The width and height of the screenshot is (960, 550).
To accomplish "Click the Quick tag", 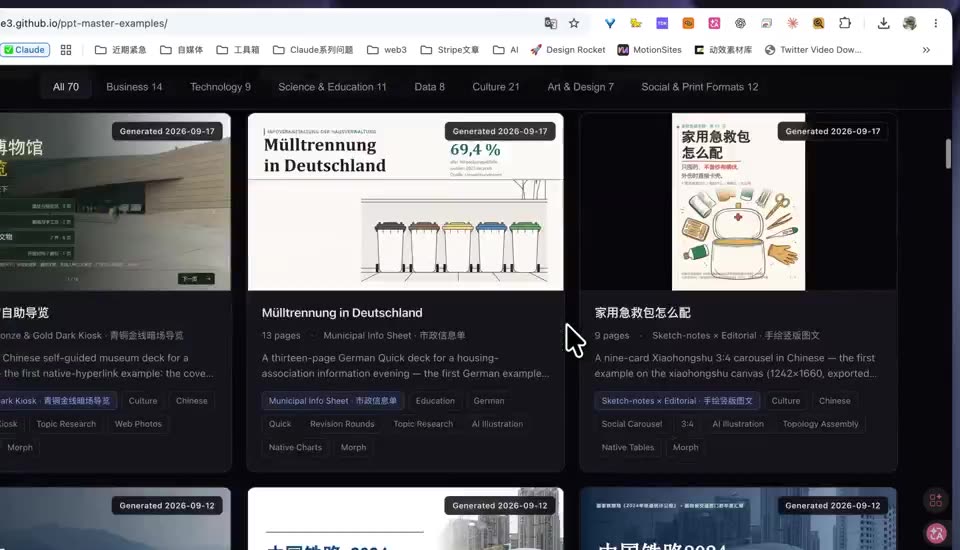I will coord(280,424).
